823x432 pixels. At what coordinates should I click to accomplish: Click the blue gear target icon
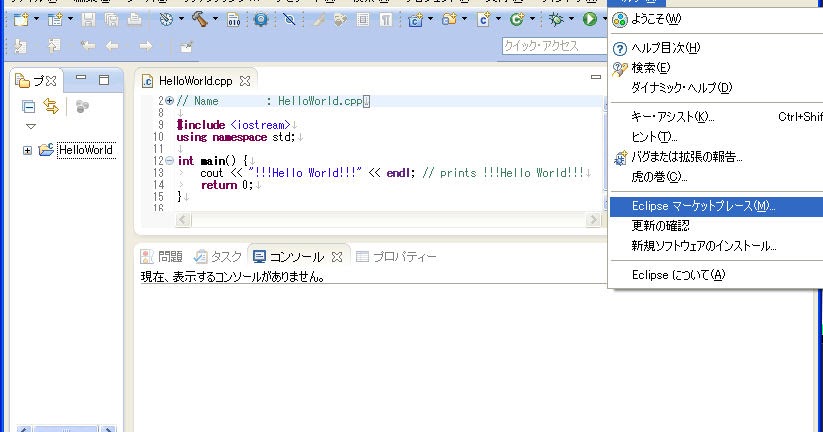pos(261,20)
